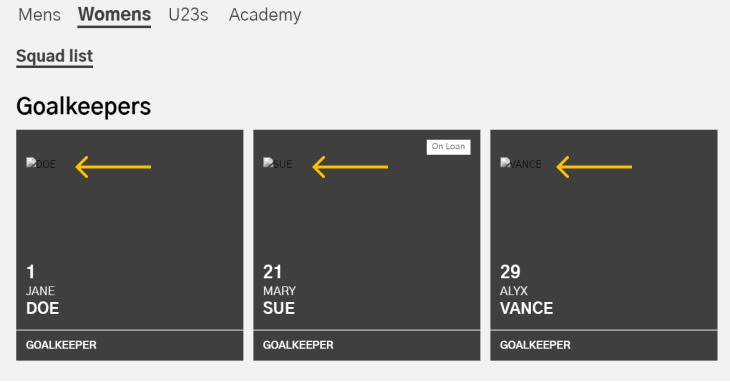Open Jane Doe's player card

(x=130, y=245)
